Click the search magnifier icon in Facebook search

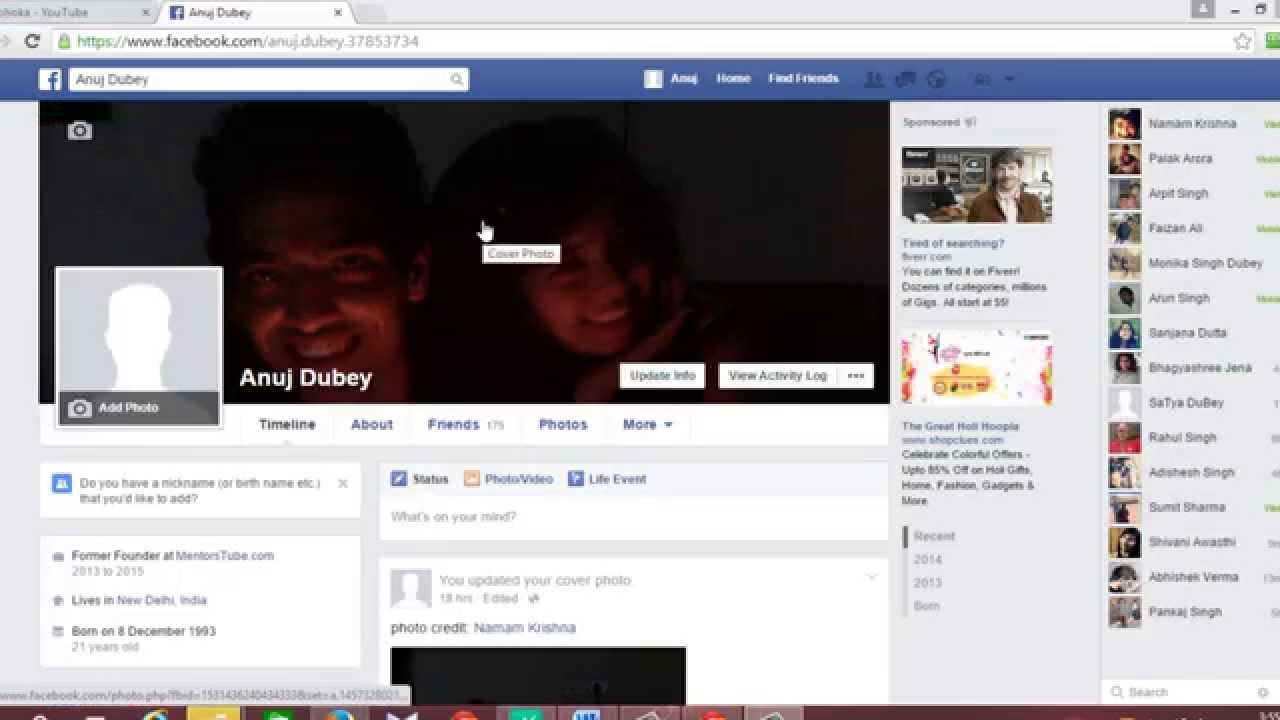pyautogui.click(x=456, y=79)
